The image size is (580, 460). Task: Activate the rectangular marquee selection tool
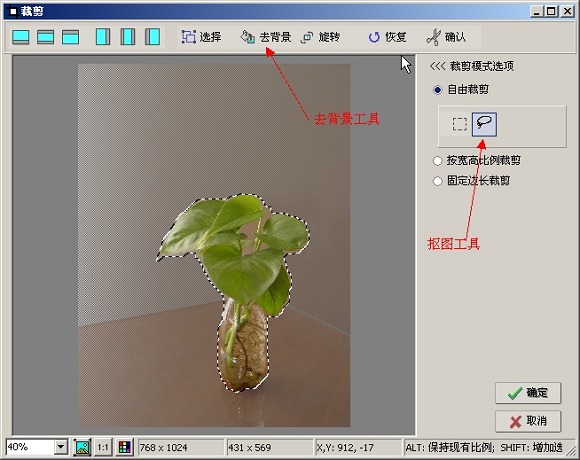(x=460, y=124)
